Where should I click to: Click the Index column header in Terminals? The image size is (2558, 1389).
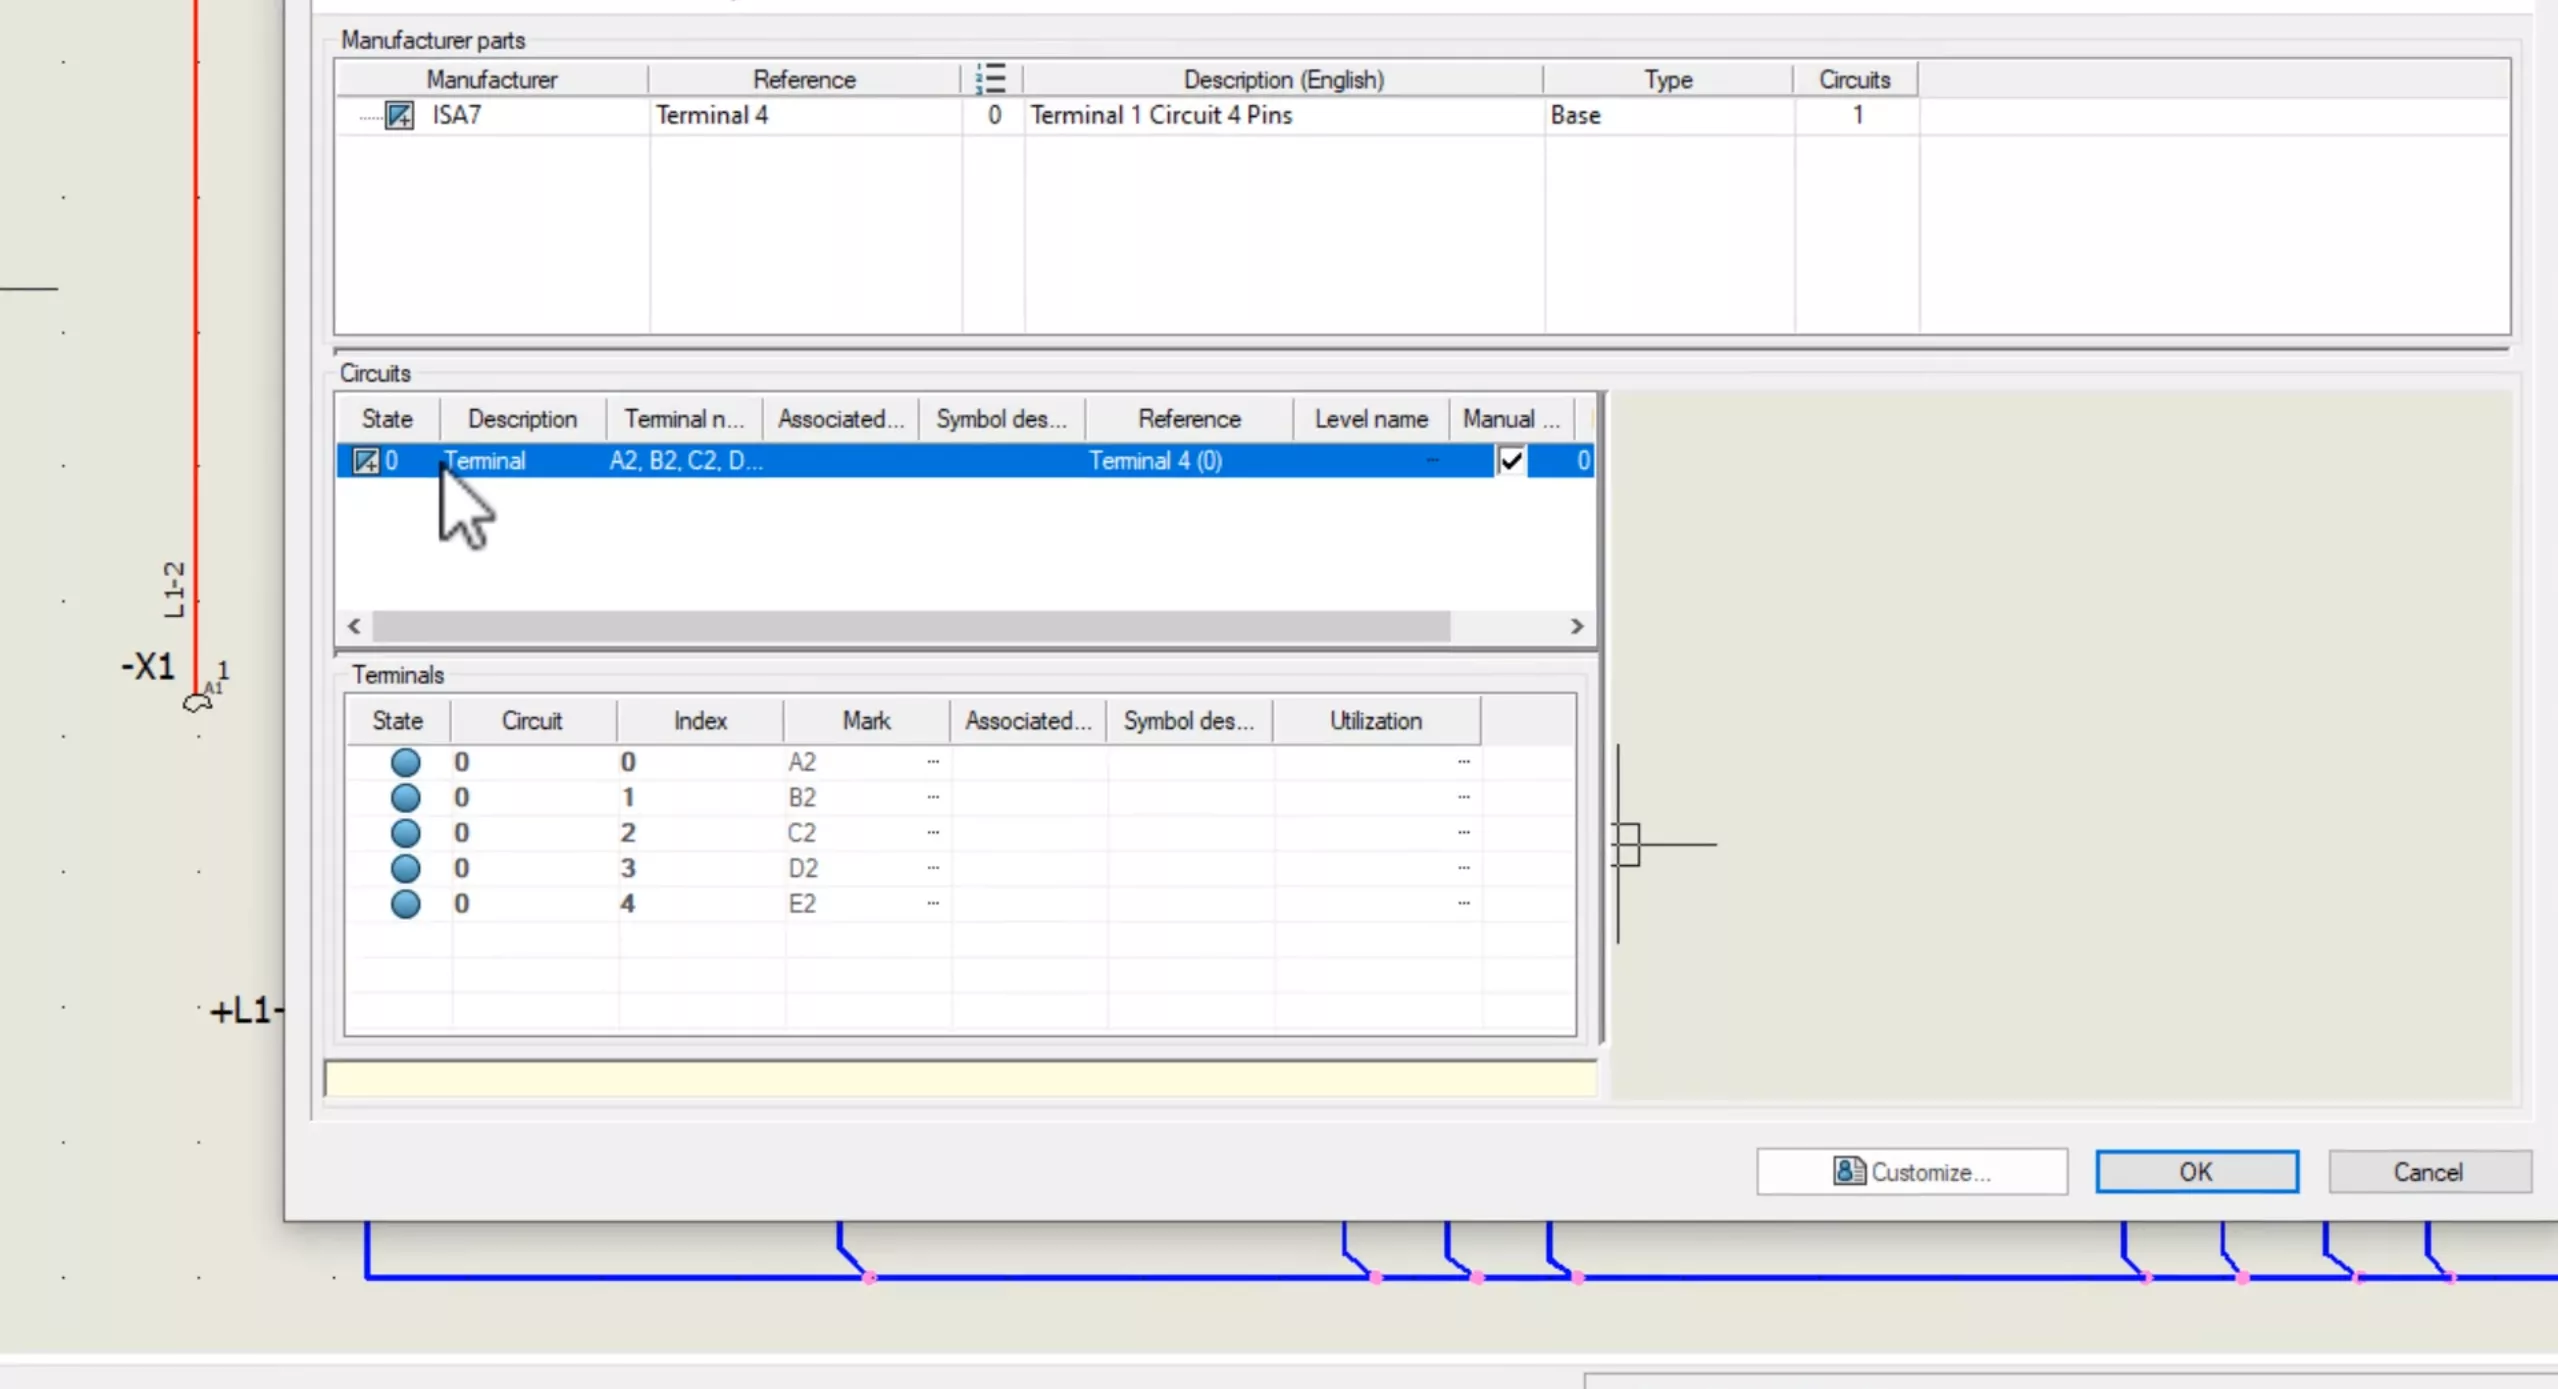coord(700,721)
